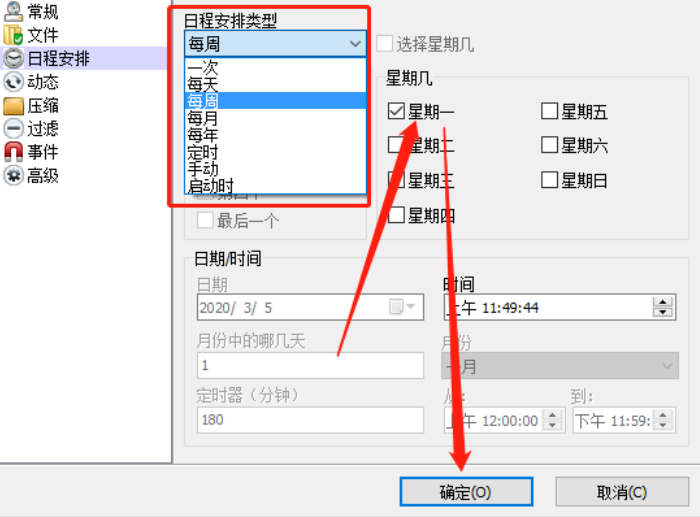Choose 手动 in schedule type list
700x517 pixels.
point(275,169)
